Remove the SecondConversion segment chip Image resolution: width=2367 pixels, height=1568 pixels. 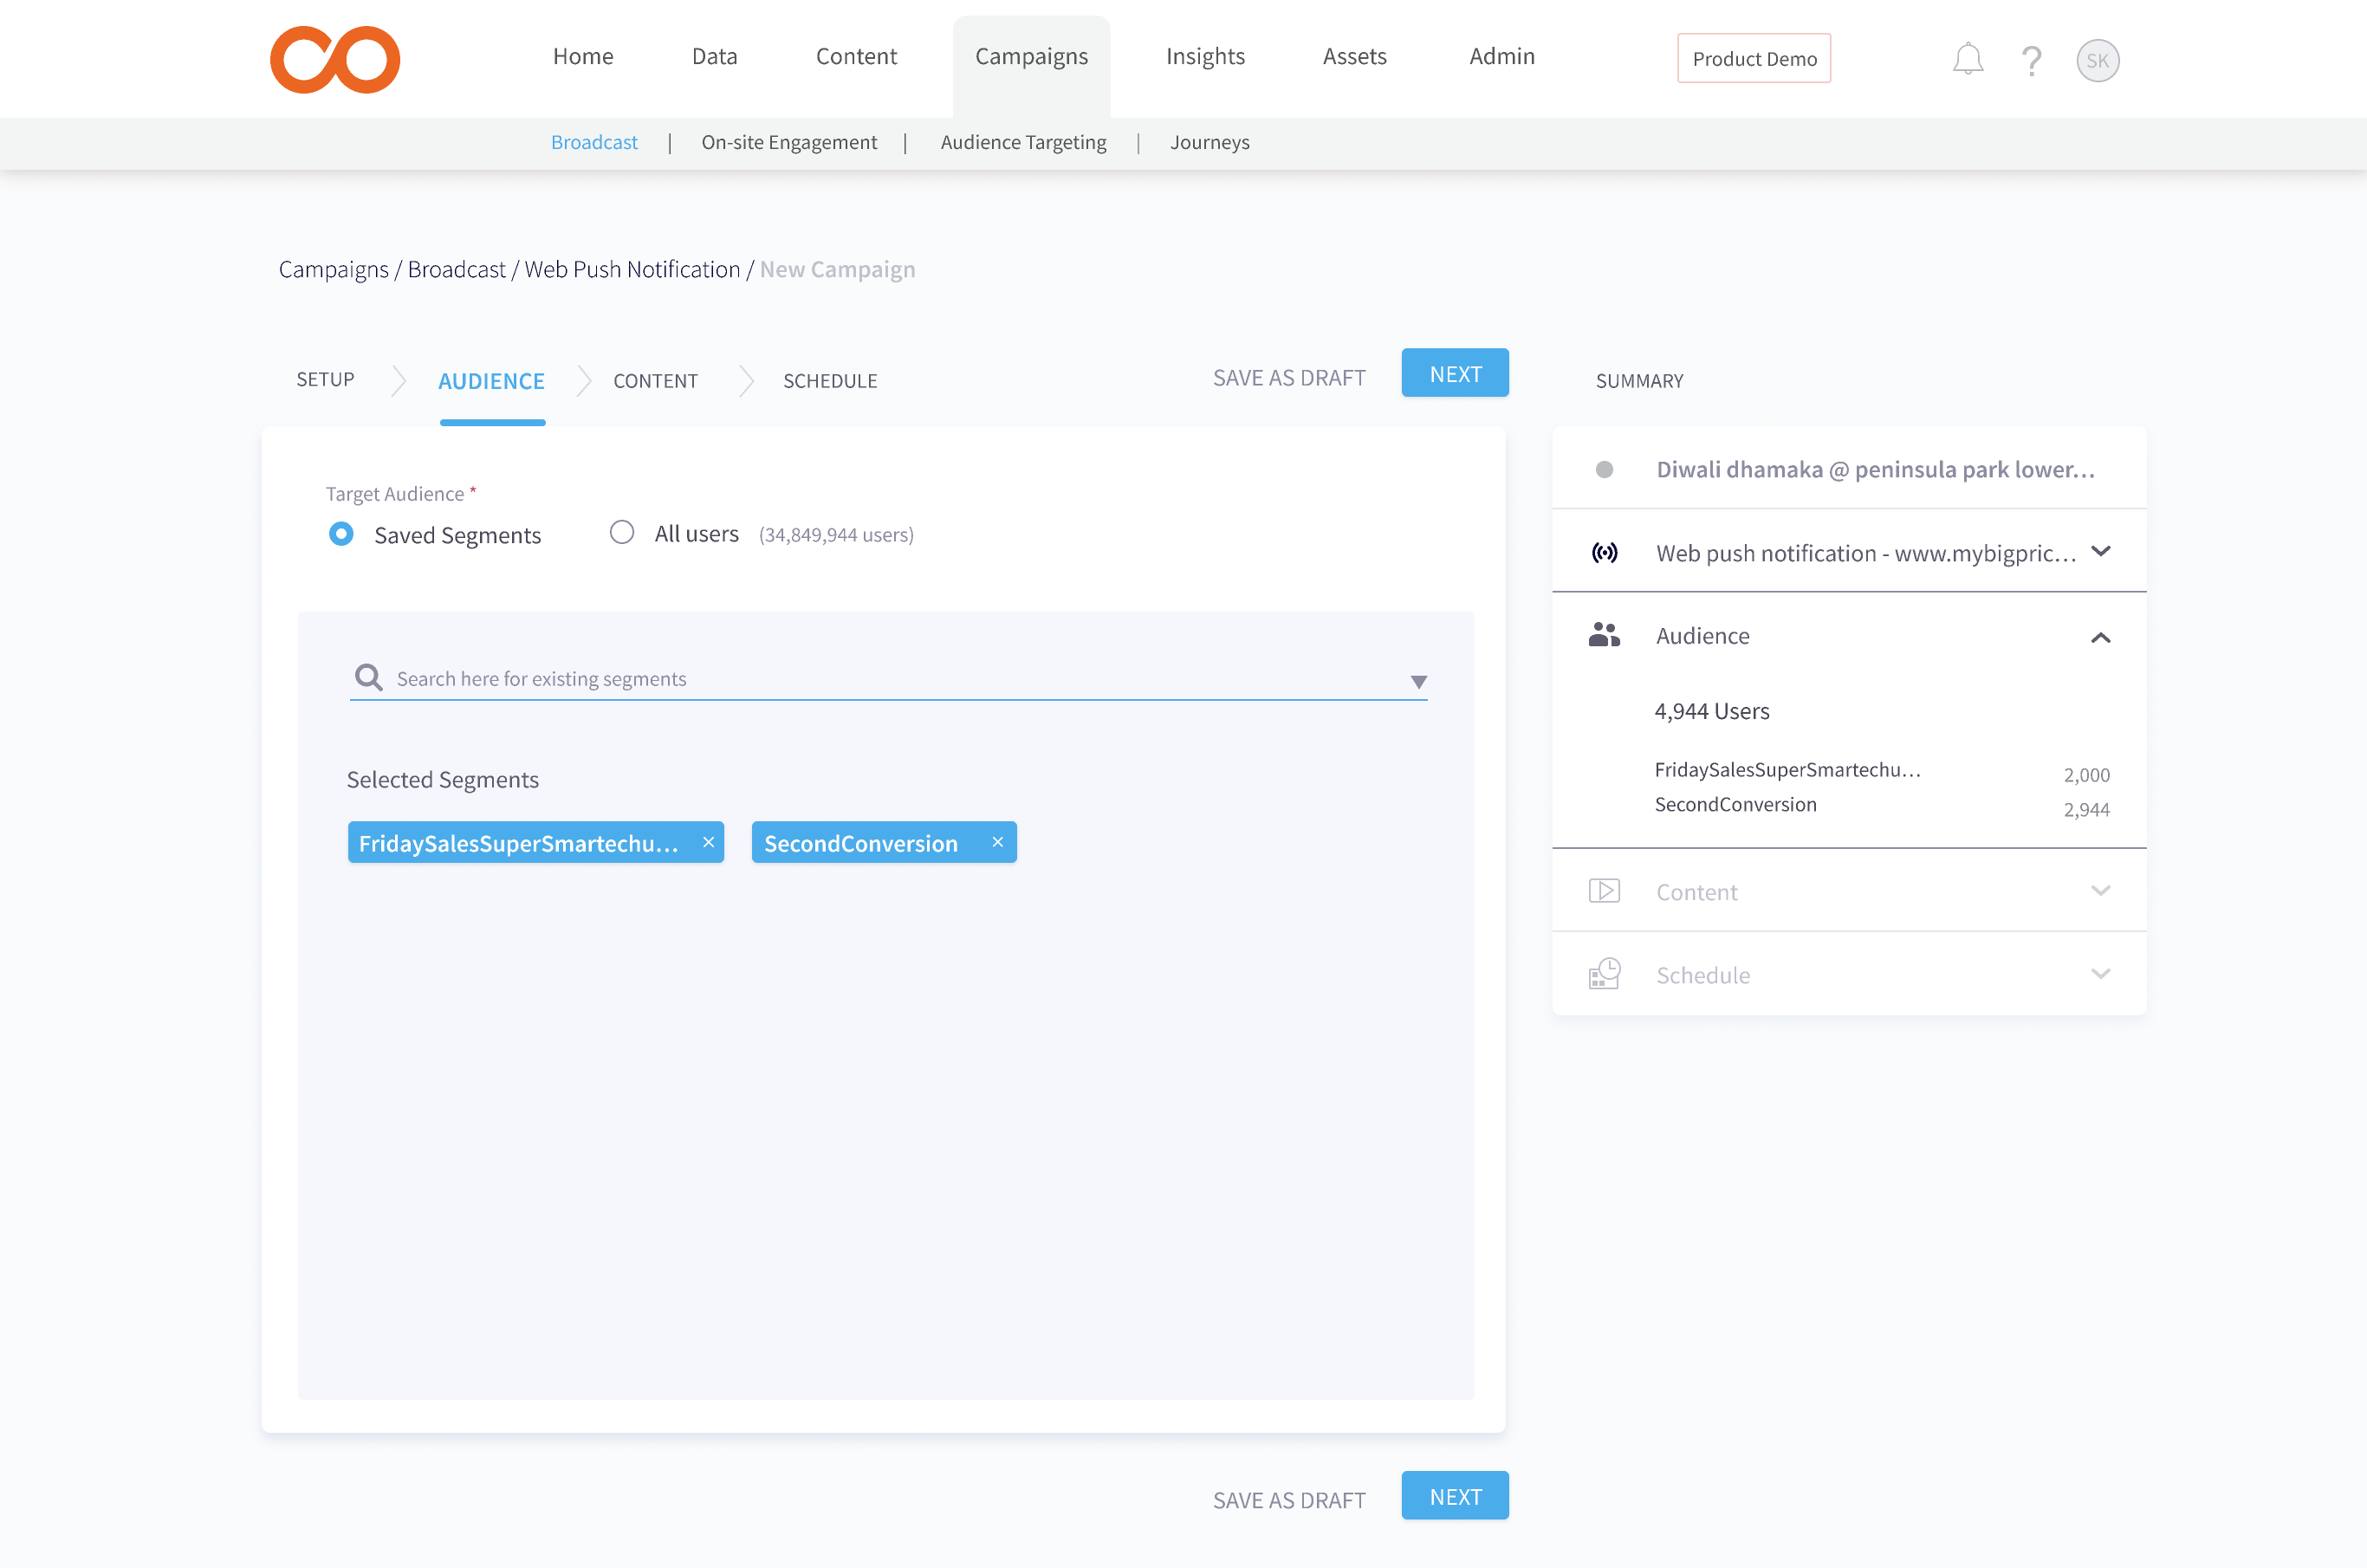point(997,842)
